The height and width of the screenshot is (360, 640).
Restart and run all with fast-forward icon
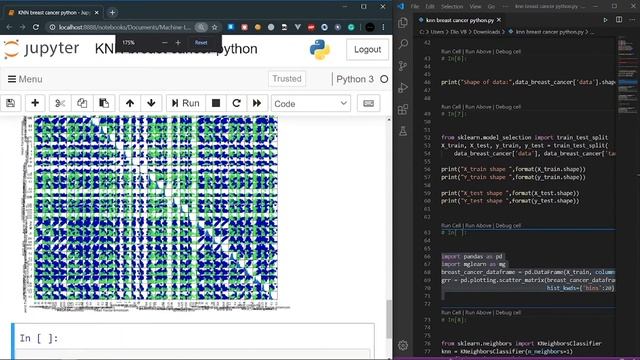pos(257,103)
